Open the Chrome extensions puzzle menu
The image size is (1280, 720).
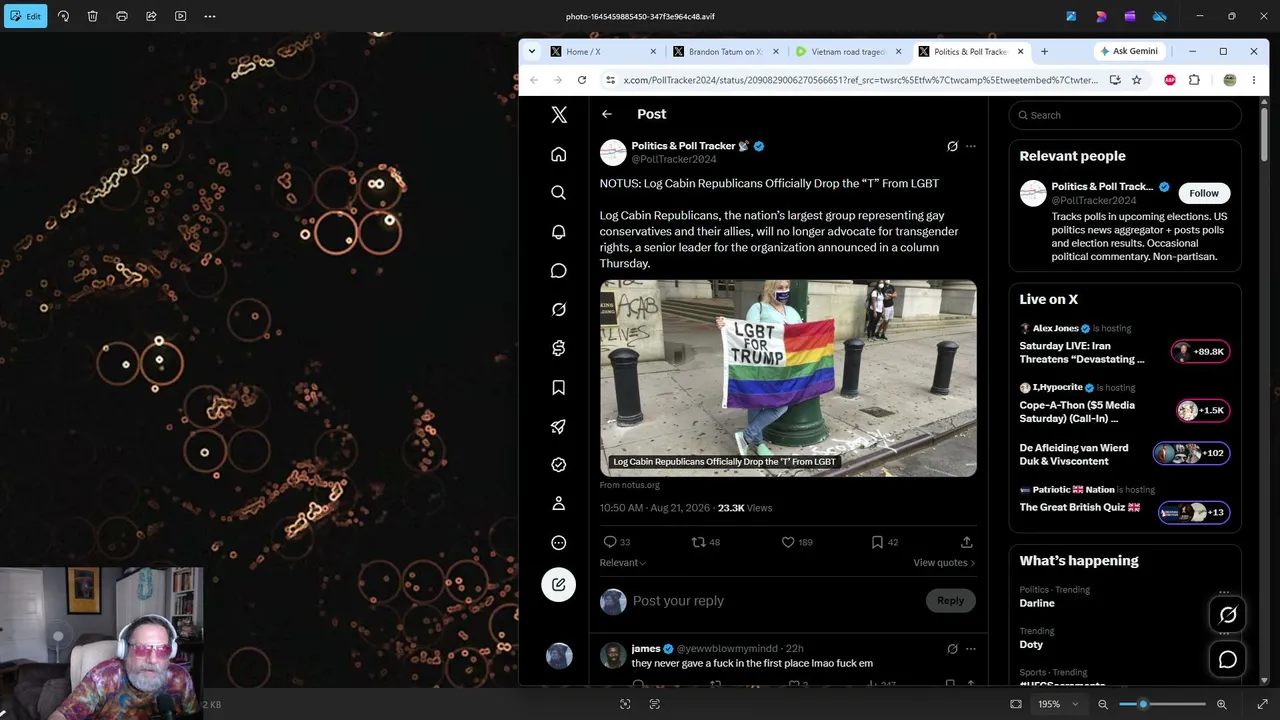1194,80
